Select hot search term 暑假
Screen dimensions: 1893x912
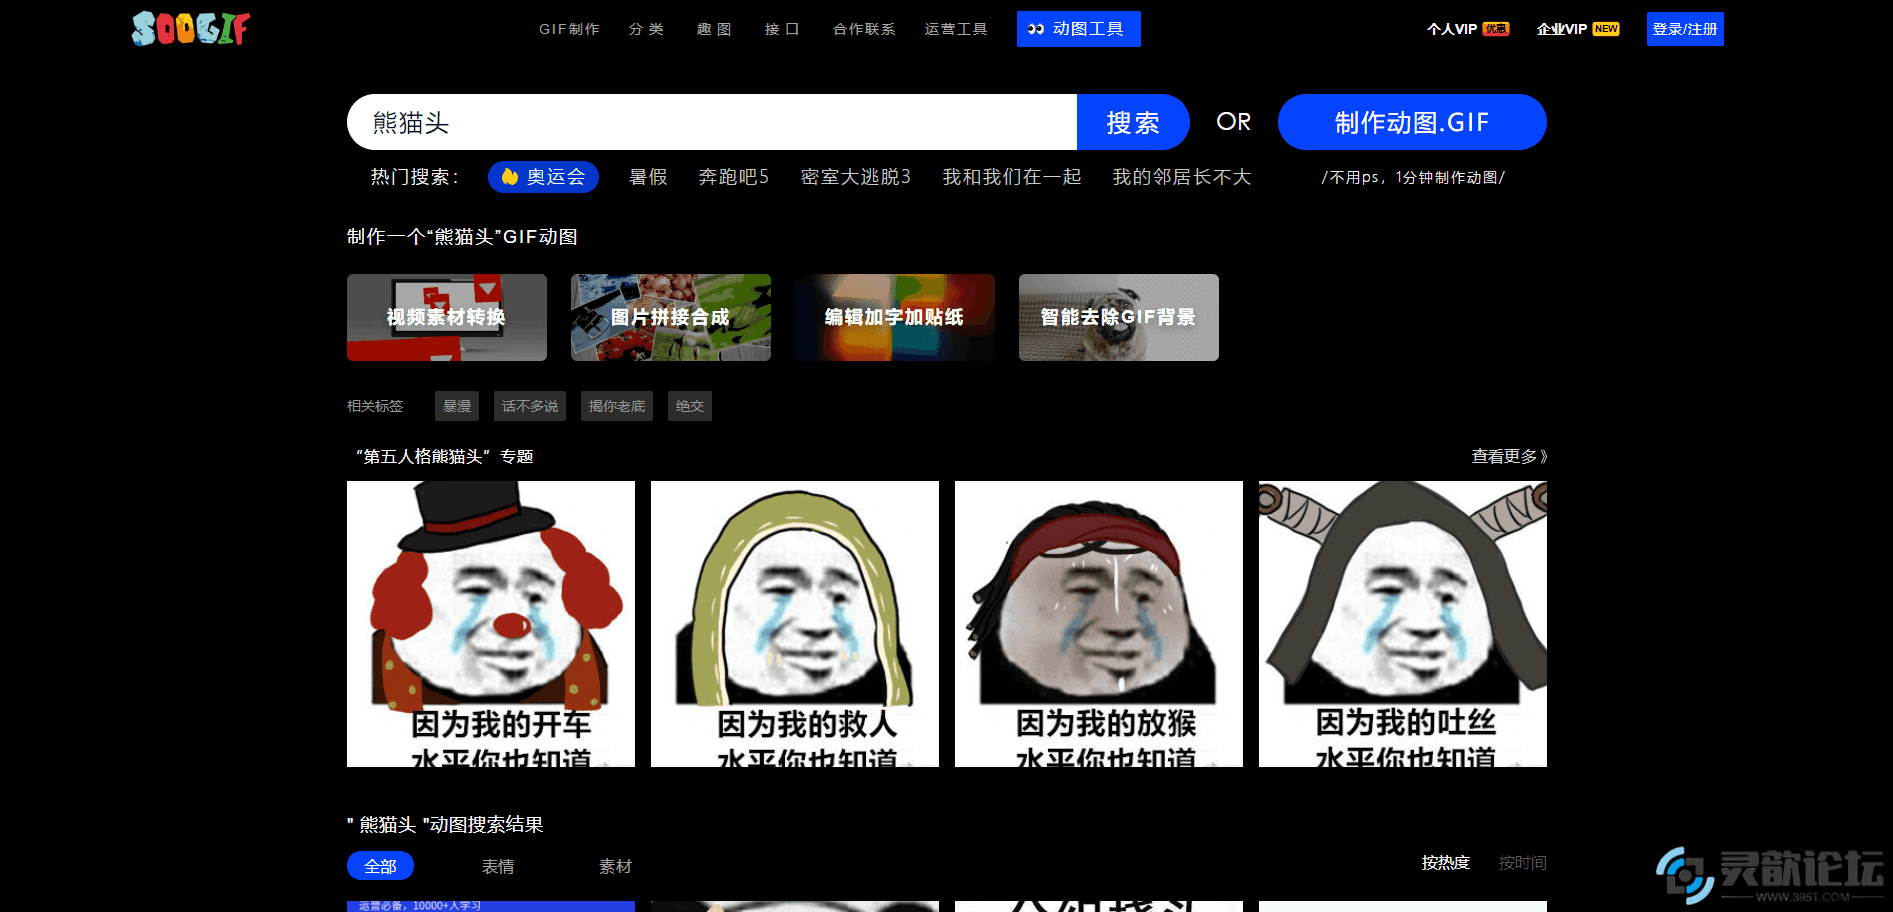pos(648,177)
